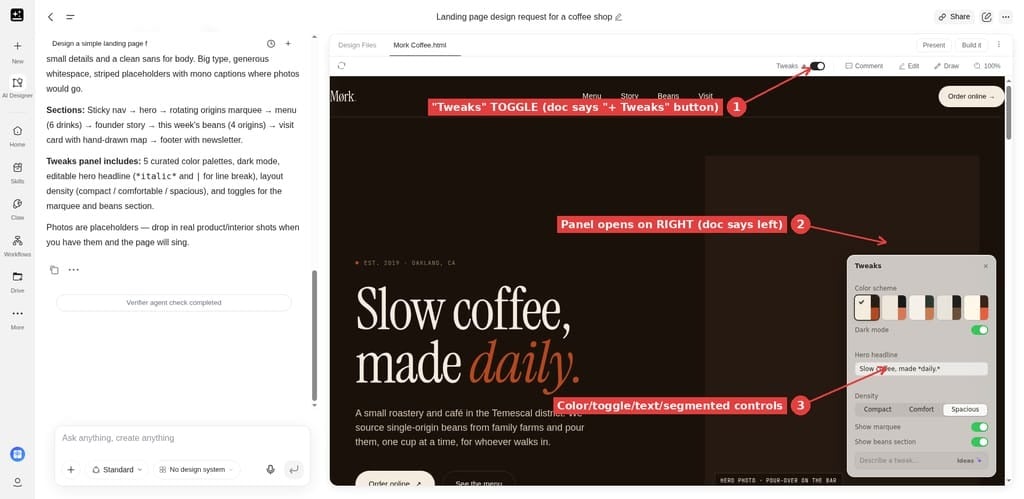
Task: Open the user profile icon at sidebar bottom
Action: coord(18,482)
